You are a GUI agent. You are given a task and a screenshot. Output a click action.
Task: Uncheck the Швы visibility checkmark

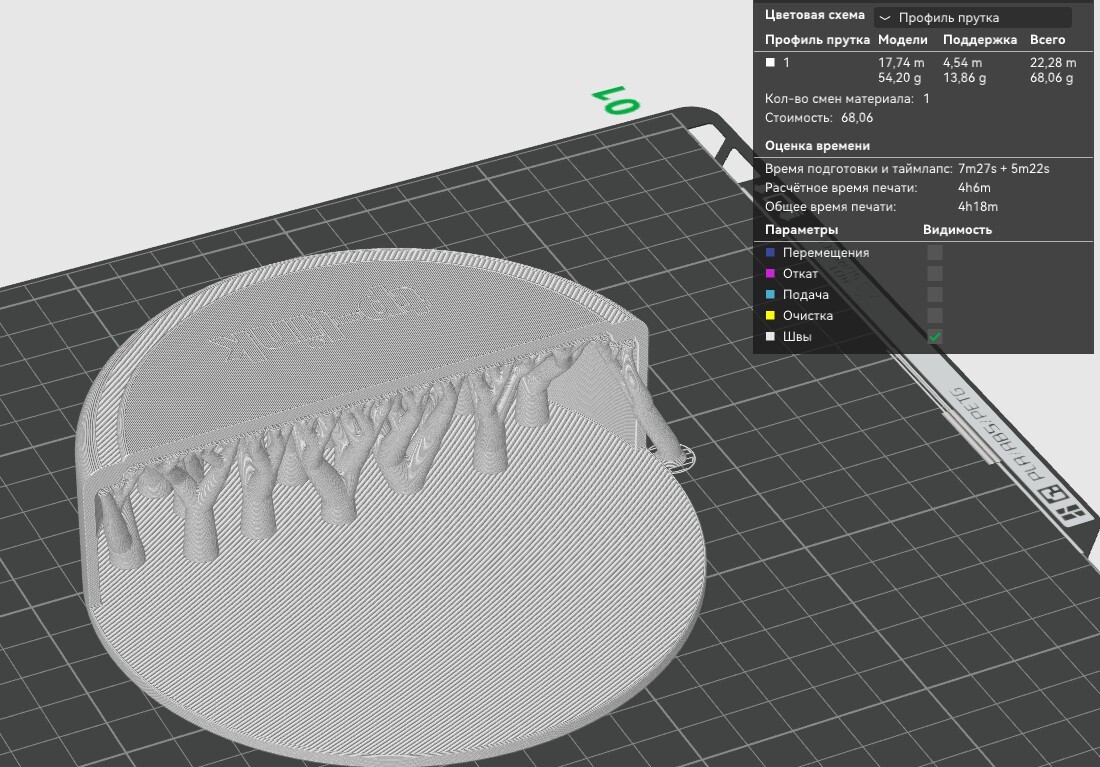[935, 337]
